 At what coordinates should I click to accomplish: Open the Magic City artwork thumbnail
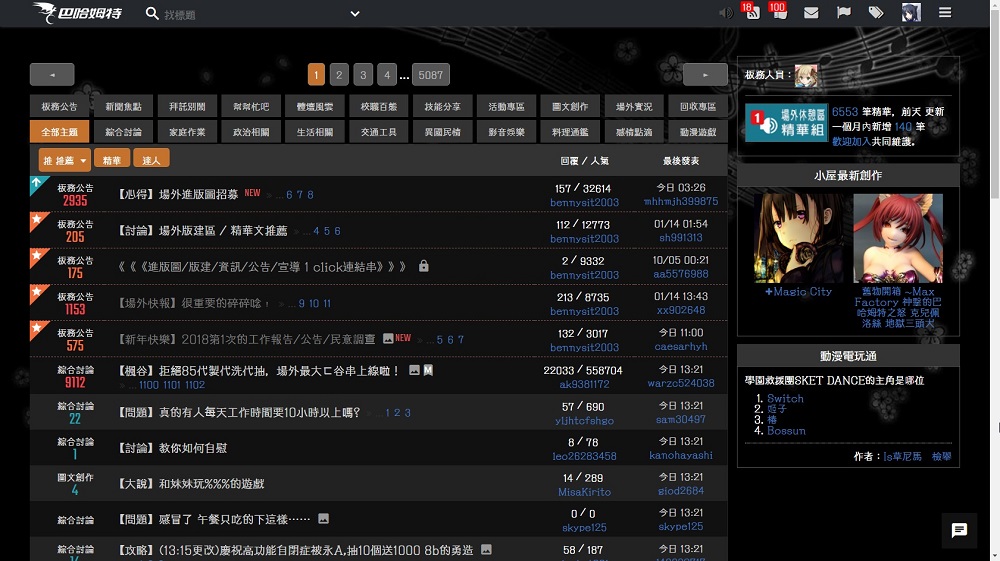pos(798,238)
